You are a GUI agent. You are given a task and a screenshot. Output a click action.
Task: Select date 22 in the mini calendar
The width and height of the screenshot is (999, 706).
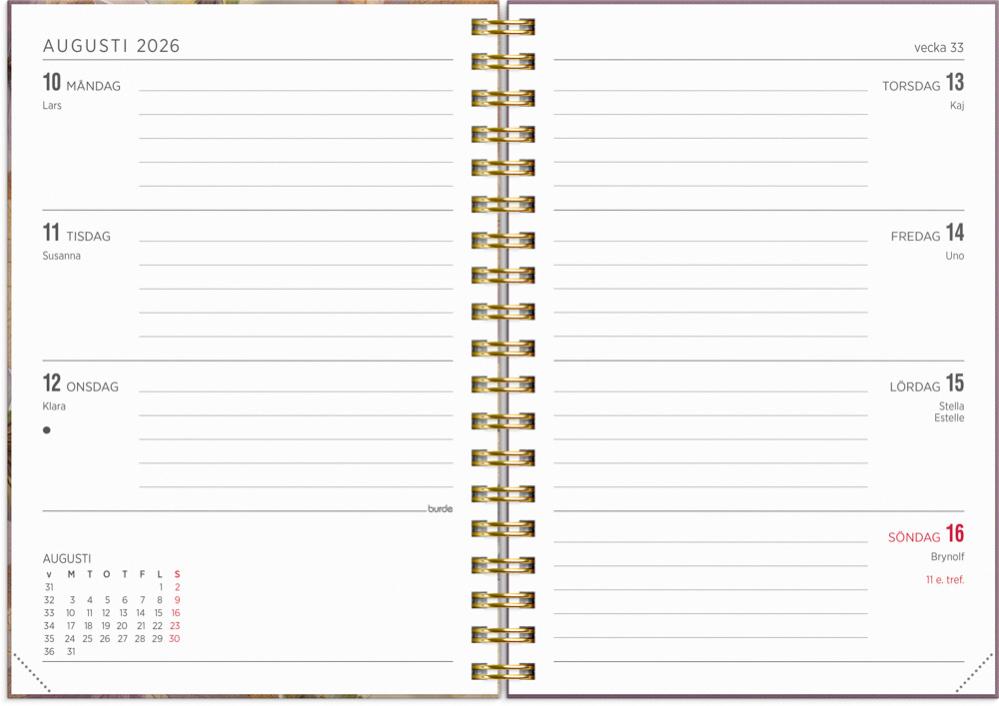coord(157,626)
